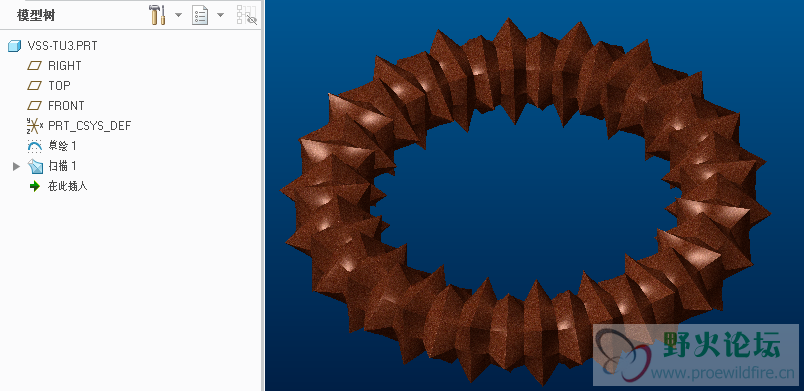Open the model tree settings hammer icon
804x391 pixels.
pos(157,15)
